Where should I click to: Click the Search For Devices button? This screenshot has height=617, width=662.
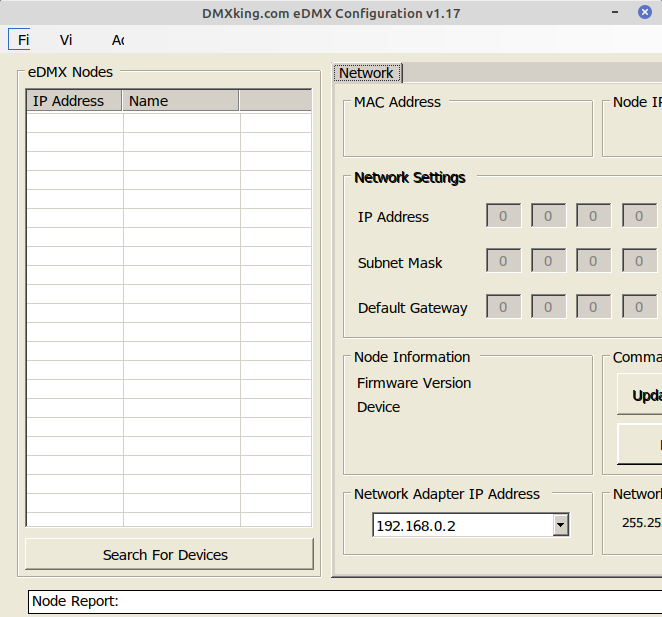169,554
